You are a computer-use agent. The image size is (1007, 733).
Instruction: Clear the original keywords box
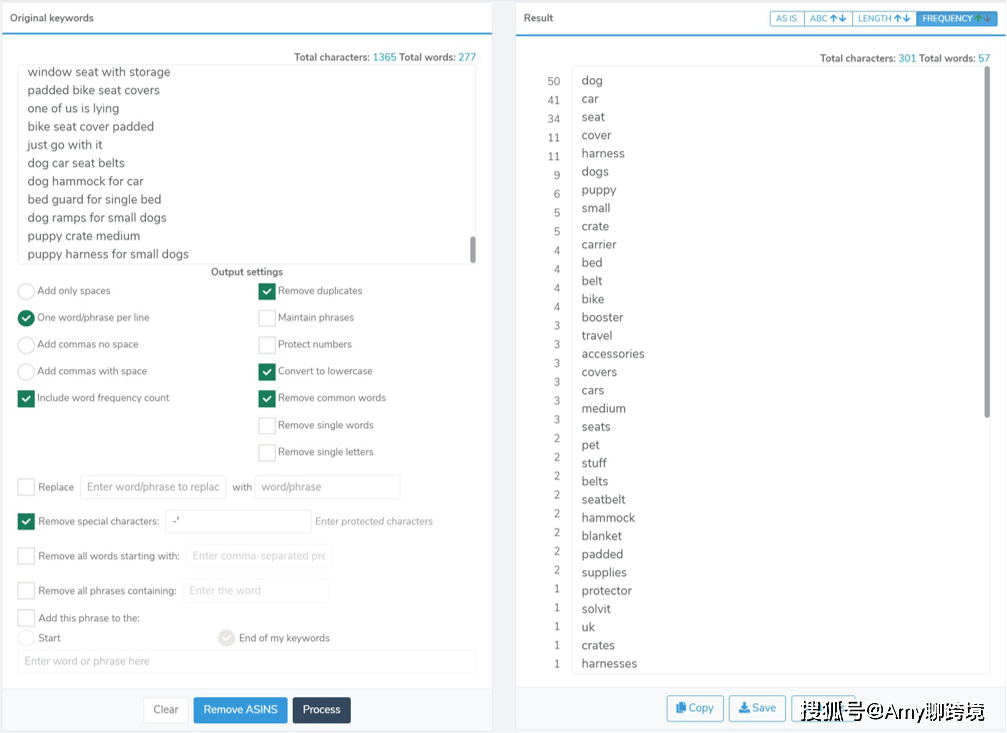click(165, 710)
